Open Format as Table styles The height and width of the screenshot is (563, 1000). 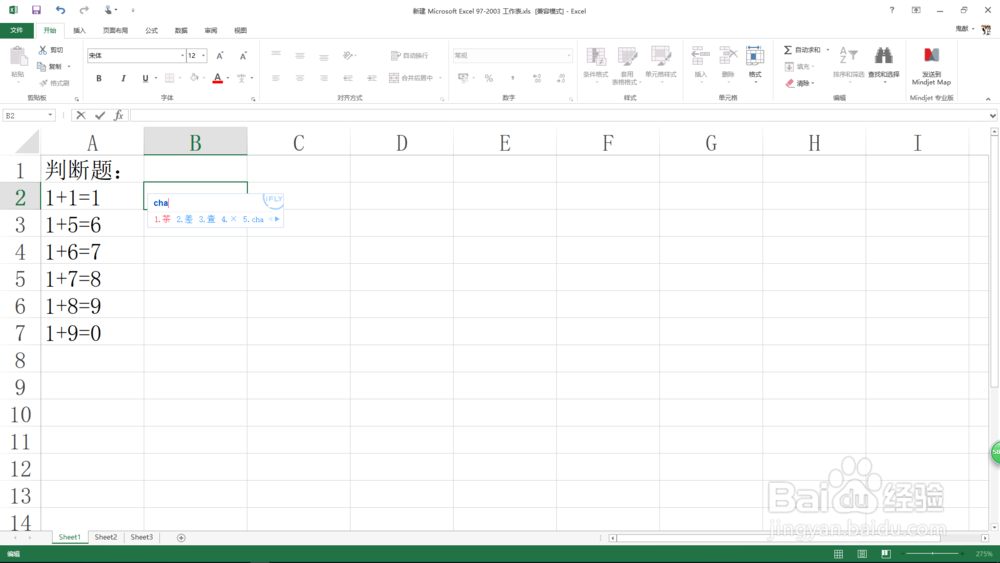pyautogui.click(x=627, y=64)
